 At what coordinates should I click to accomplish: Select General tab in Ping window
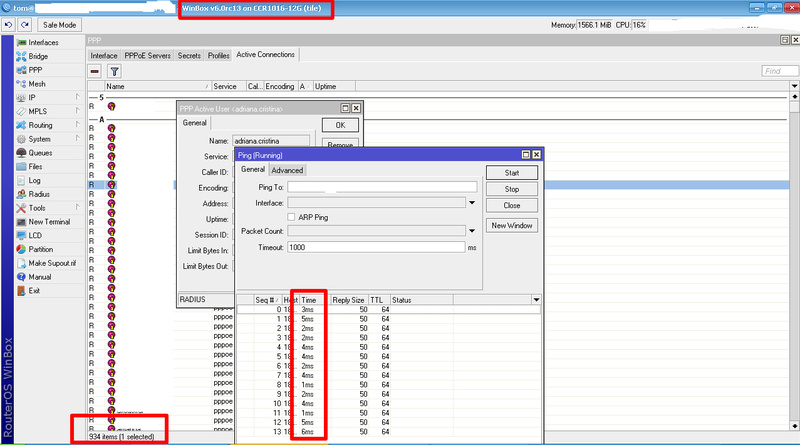tap(253, 169)
